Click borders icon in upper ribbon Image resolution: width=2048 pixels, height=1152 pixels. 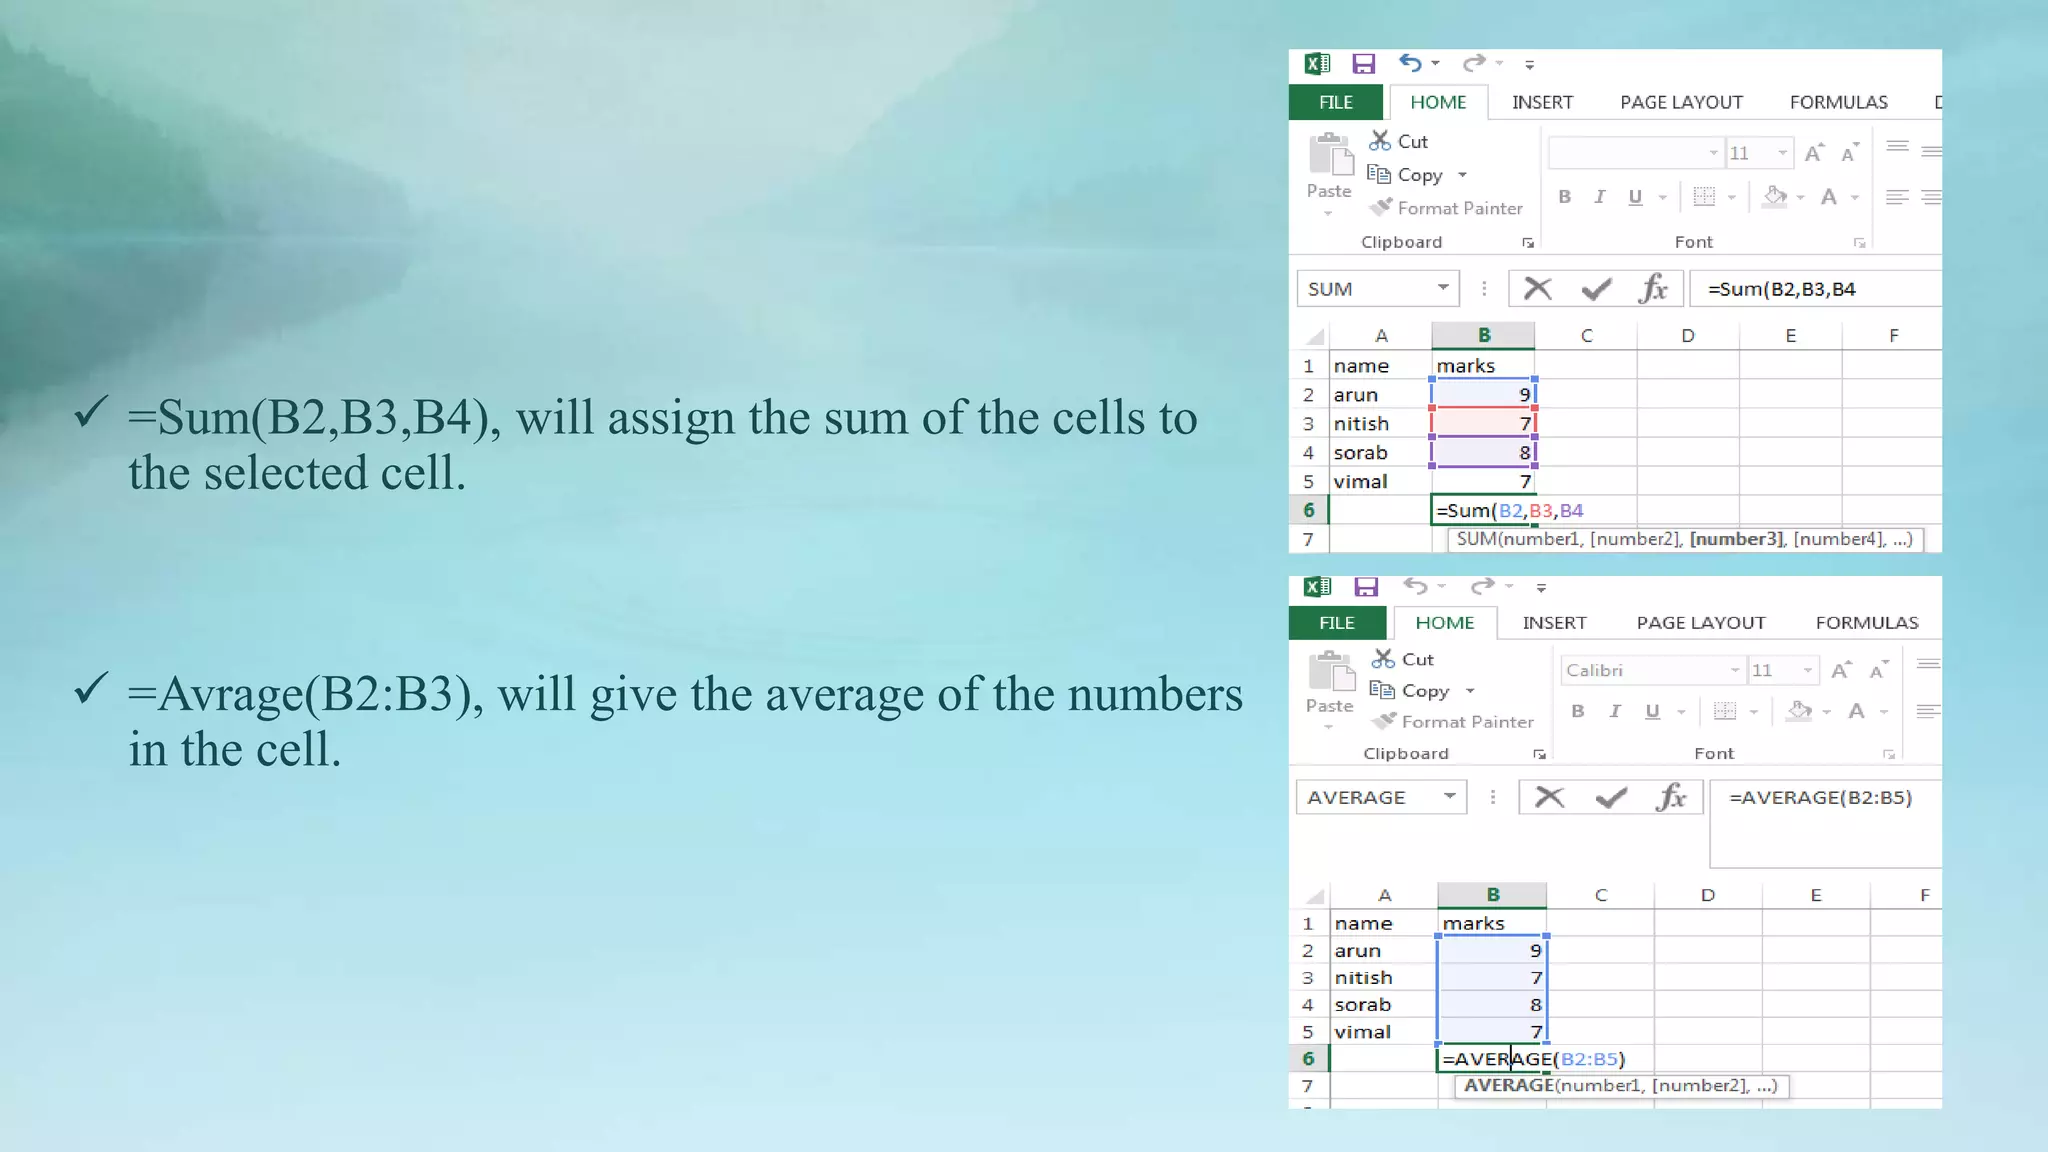click(1704, 197)
